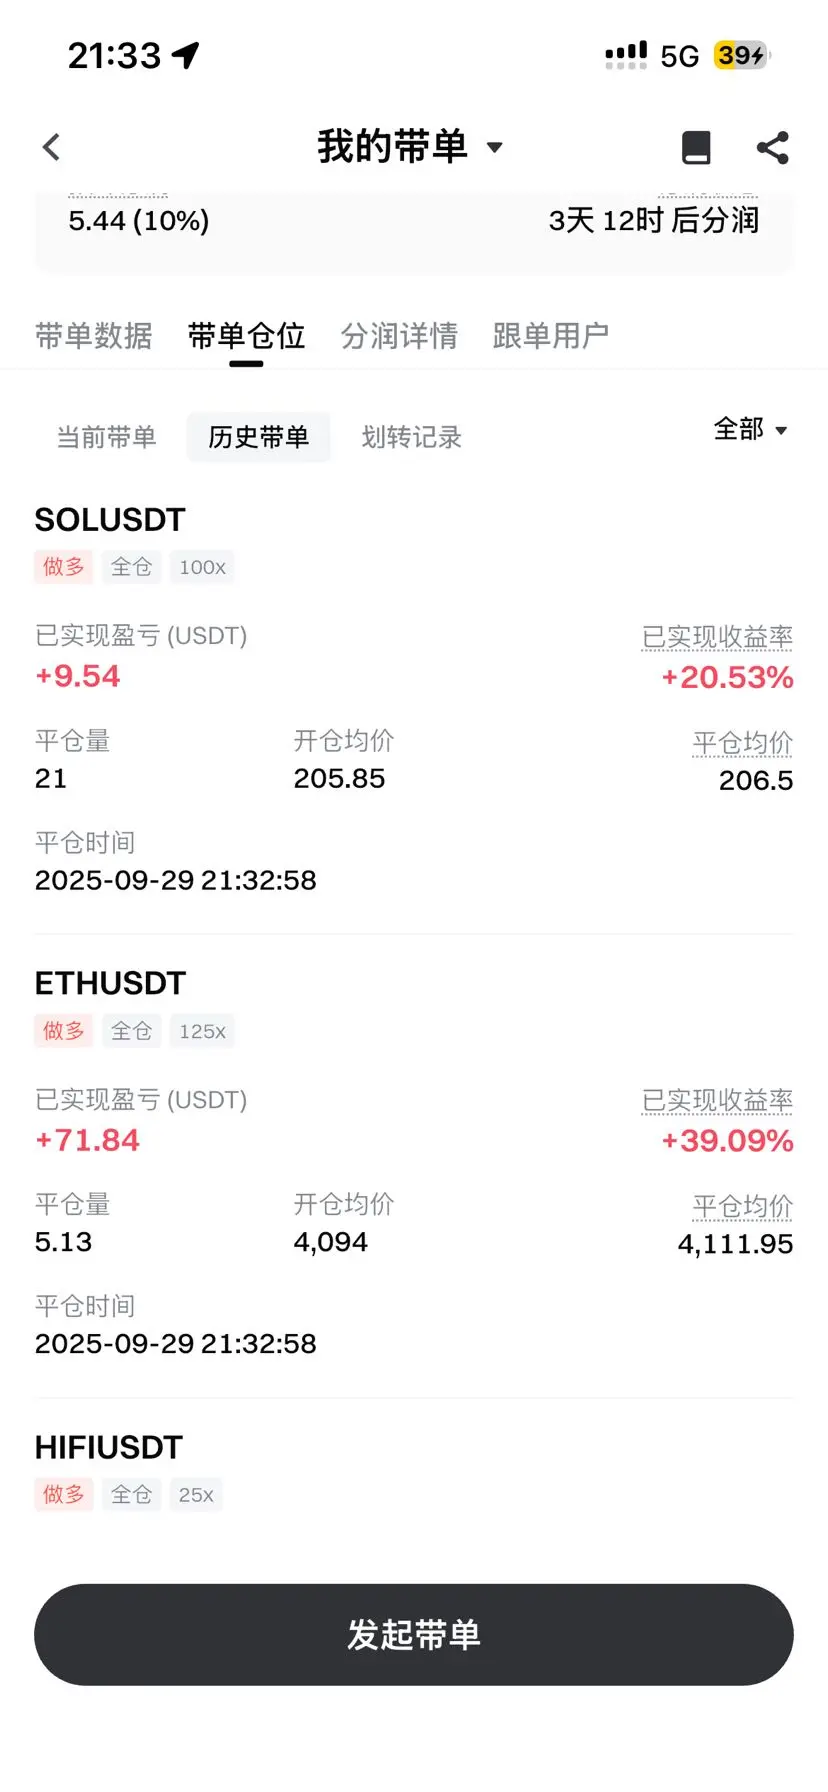Open the guide book icon

696,147
